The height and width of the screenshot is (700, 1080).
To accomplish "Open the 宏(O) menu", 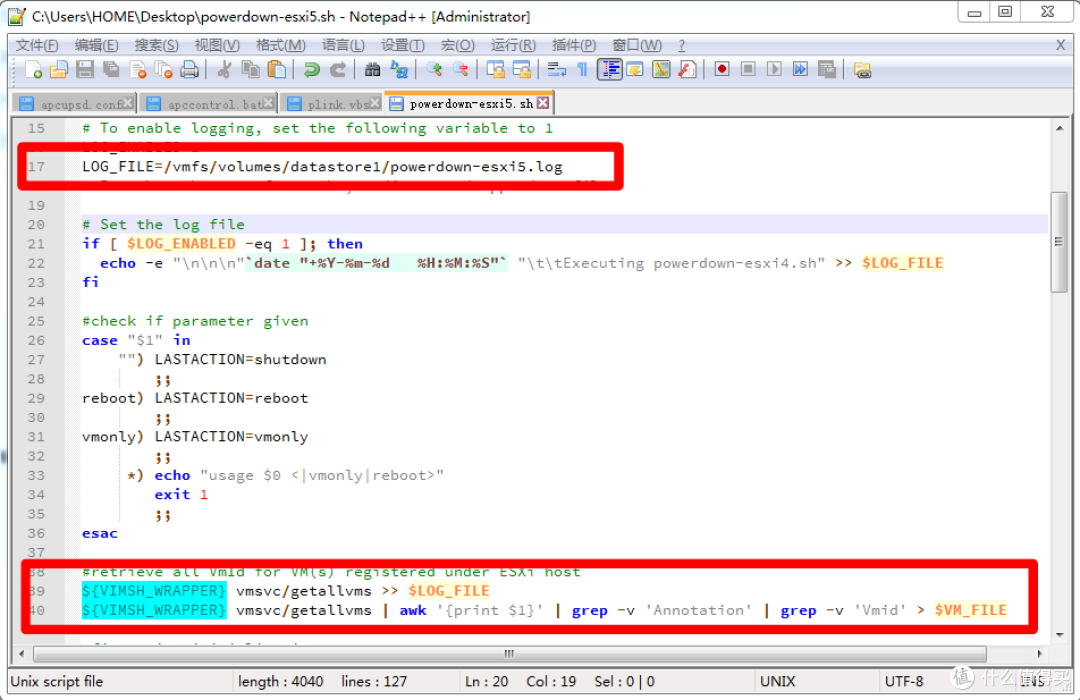I will coord(457,45).
